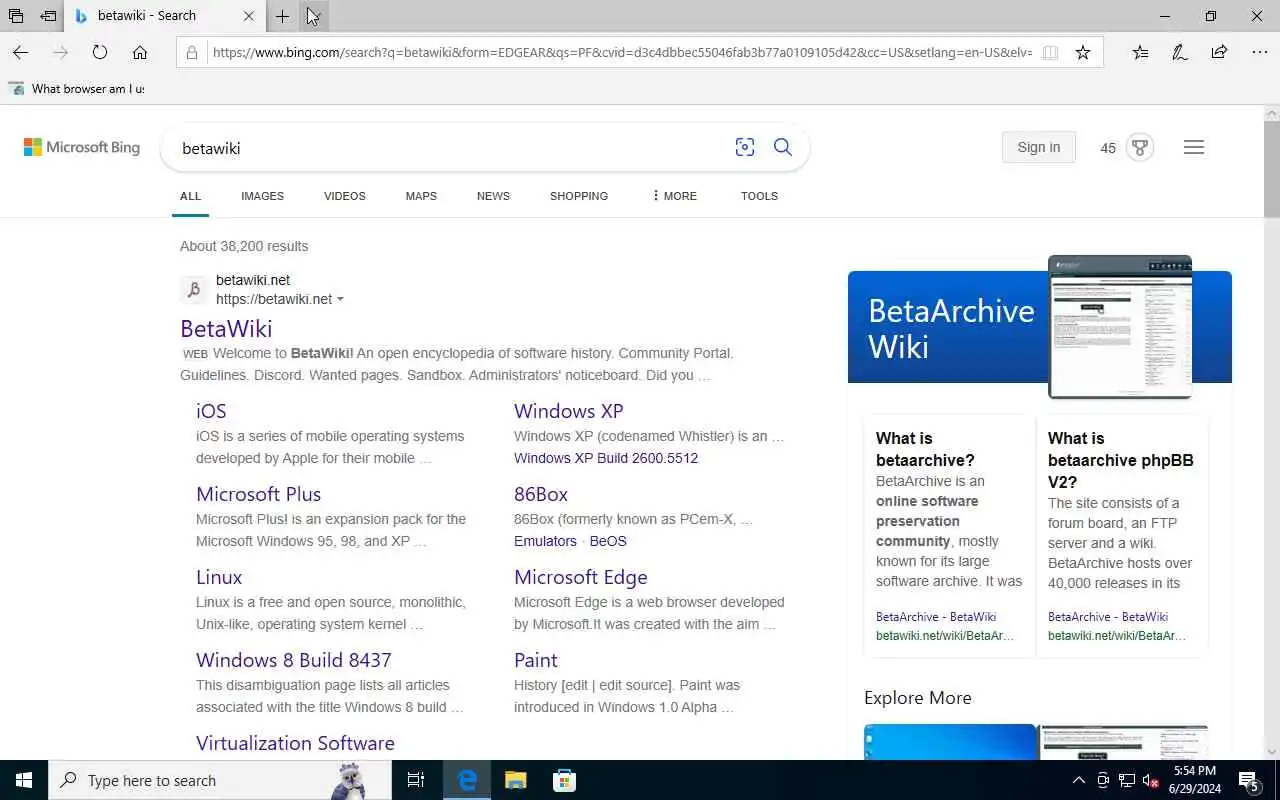Open the Microsoft Plus sublink

[258, 494]
